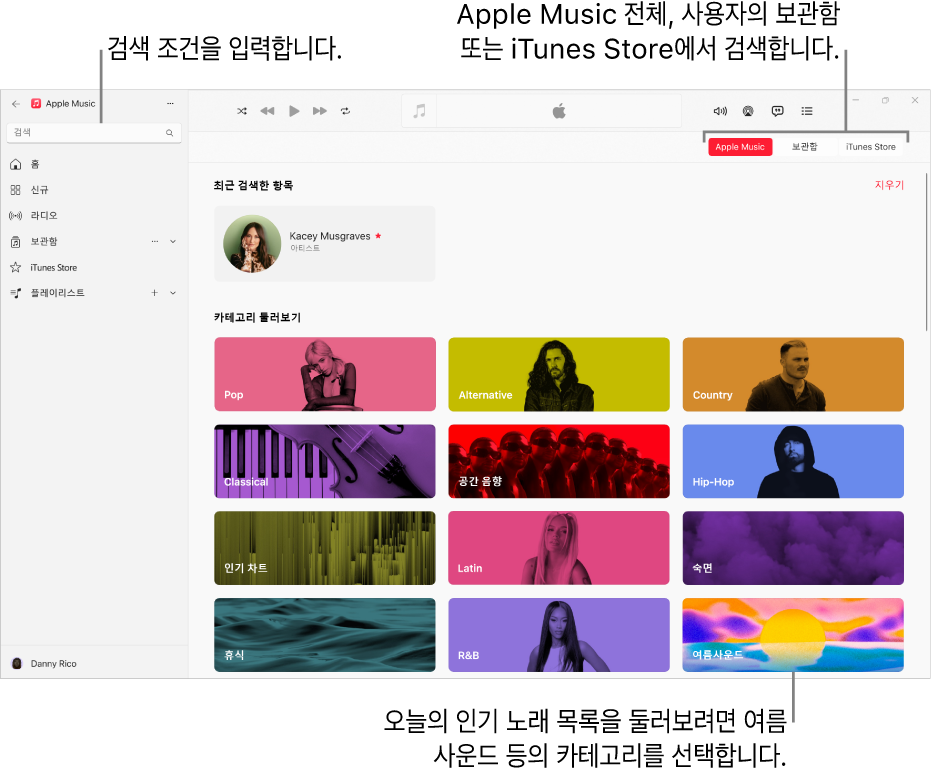Screen dimensions: 931x779
Task: Open the sidebar more options (…) menu
Action: [170, 103]
